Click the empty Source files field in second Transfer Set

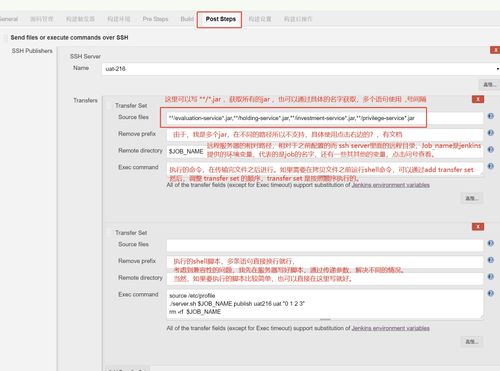(x=325, y=245)
